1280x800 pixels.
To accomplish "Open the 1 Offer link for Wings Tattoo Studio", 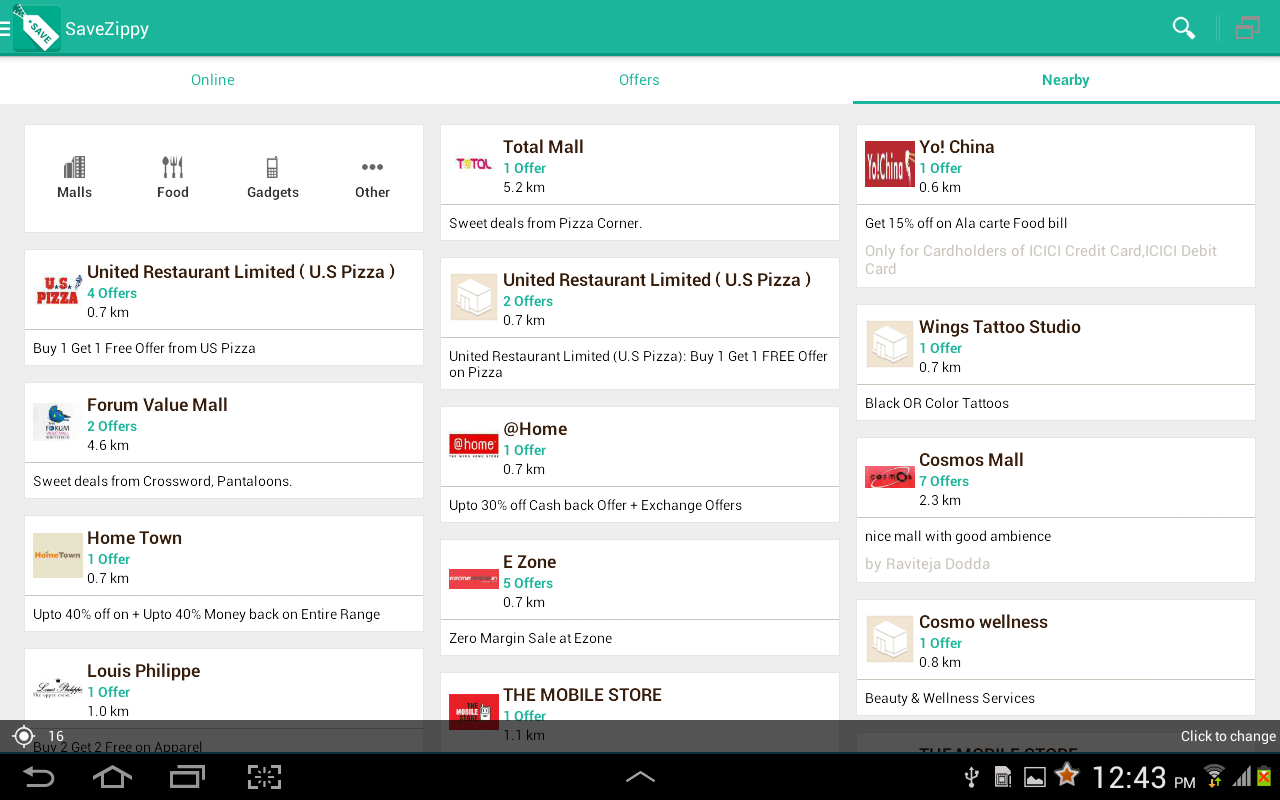I will [940, 348].
